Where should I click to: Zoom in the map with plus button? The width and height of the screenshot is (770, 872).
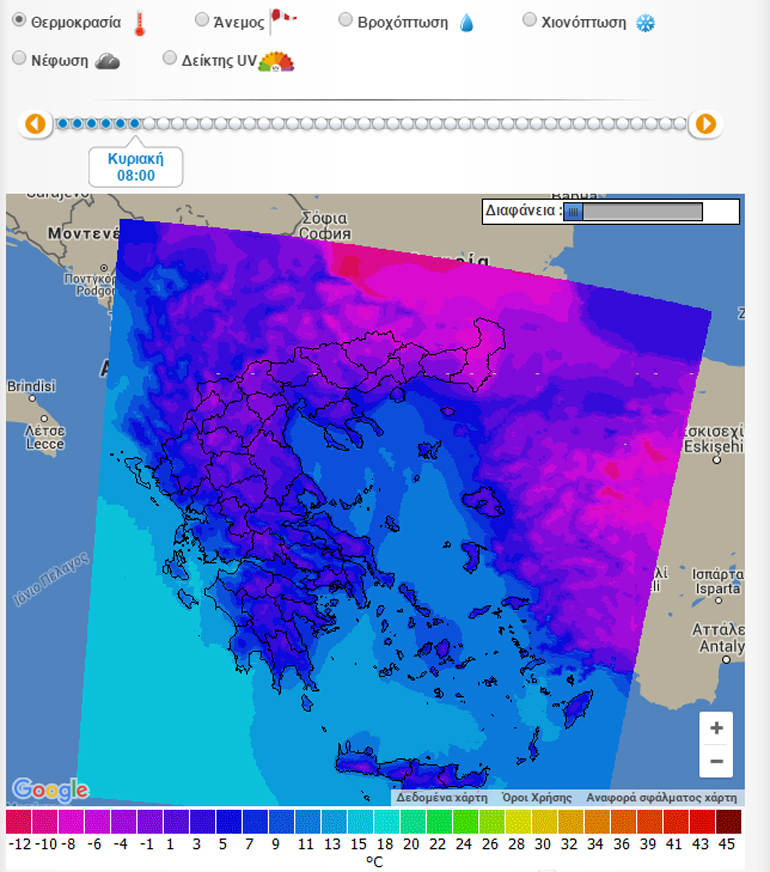click(716, 728)
